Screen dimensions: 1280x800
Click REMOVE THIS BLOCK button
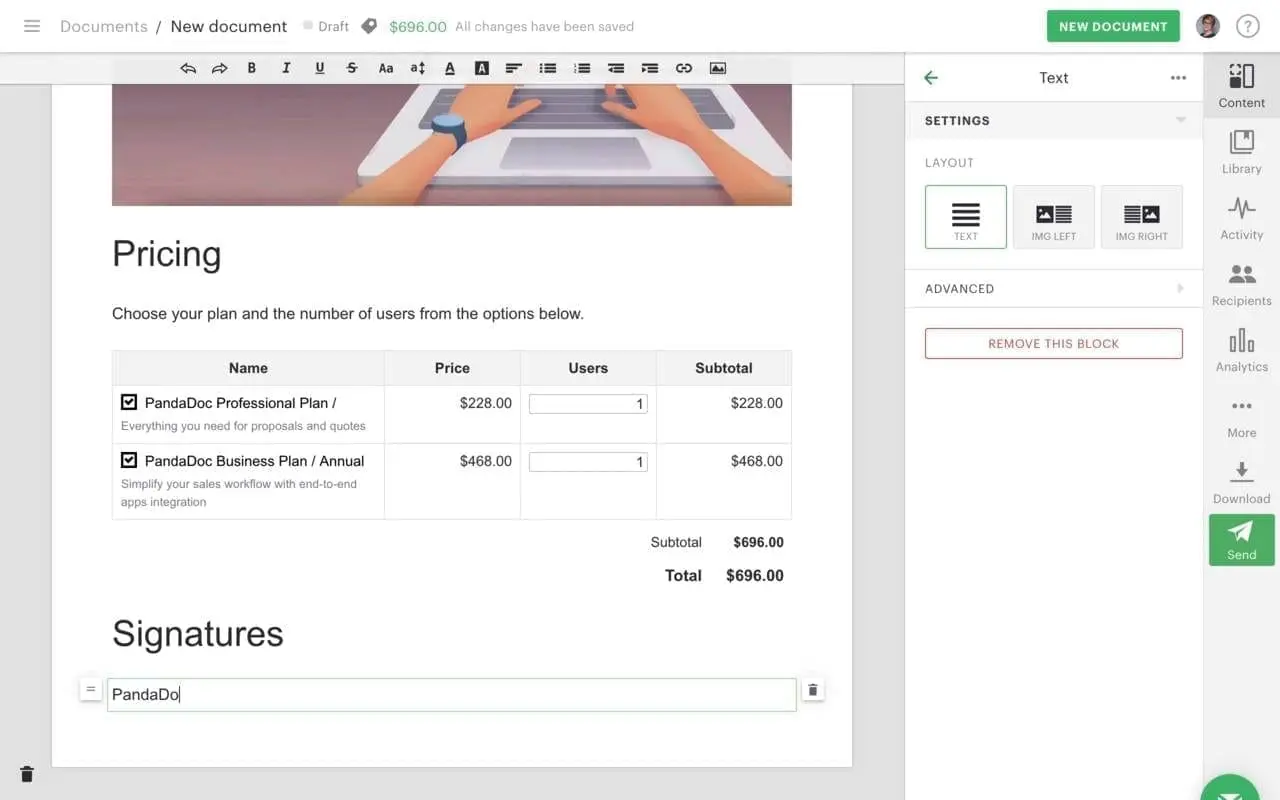pyautogui.click(x=1054, y=343)
